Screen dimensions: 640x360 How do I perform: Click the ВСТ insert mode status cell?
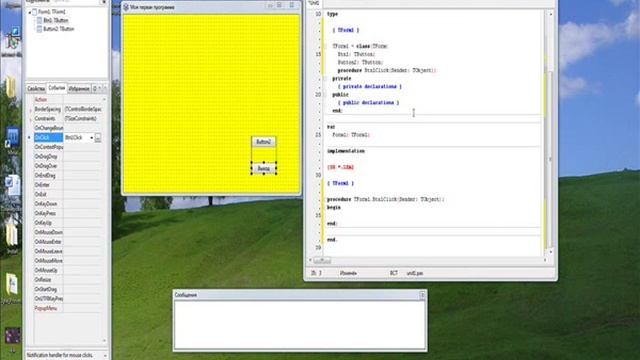[393, 273]
